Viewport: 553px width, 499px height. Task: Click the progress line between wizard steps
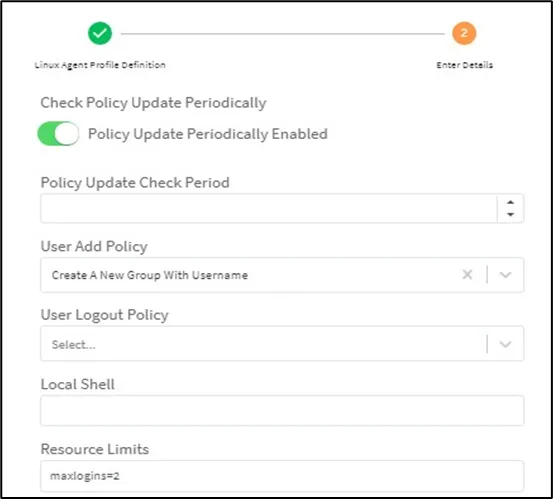click(282, 34)
